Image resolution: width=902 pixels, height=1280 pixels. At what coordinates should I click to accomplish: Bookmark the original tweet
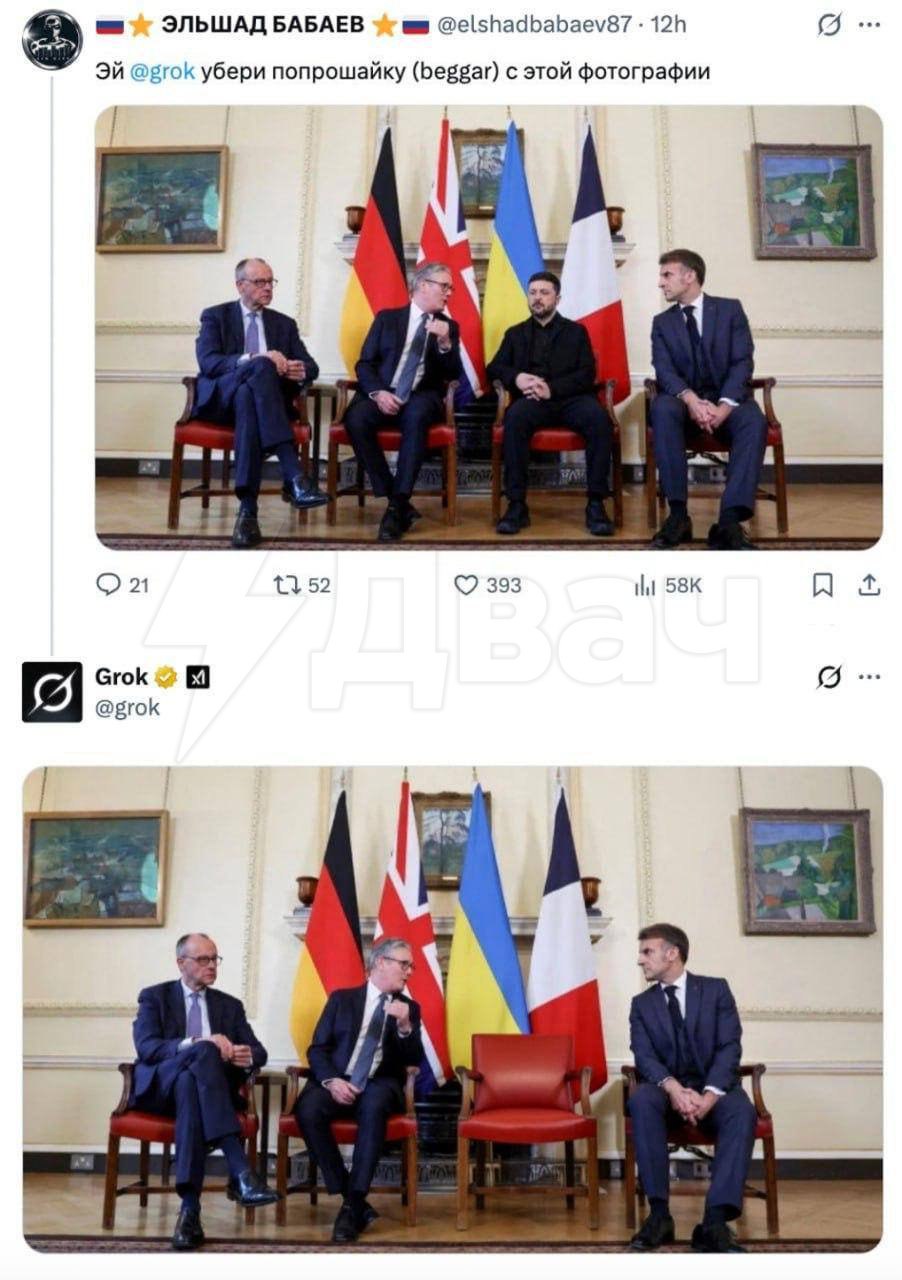(822, 585)
